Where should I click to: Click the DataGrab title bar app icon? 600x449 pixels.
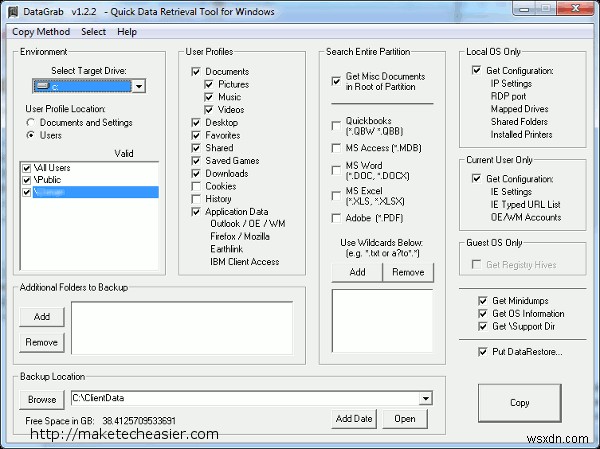(13, 11)
